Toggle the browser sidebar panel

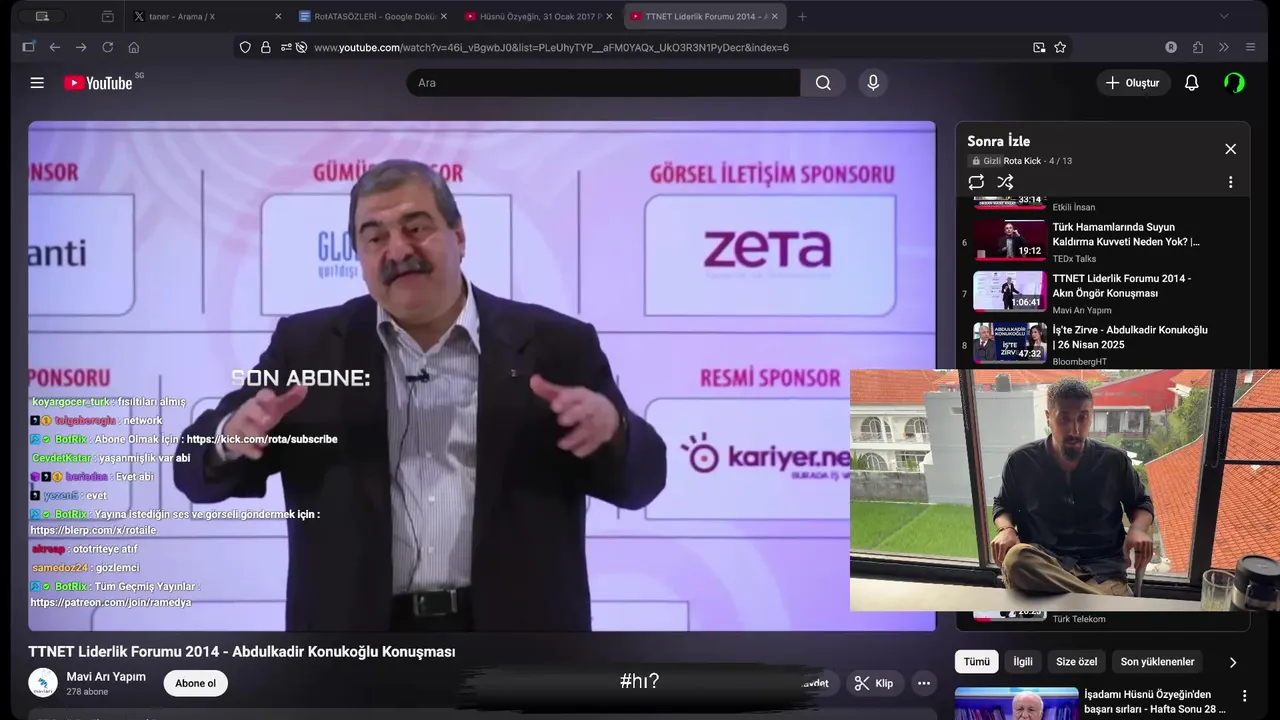pyautogui.click(x=28, y=47)
